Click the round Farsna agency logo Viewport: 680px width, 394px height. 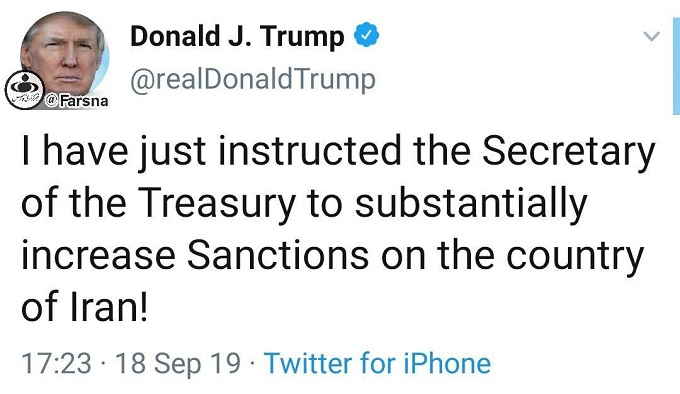point(24,89)
